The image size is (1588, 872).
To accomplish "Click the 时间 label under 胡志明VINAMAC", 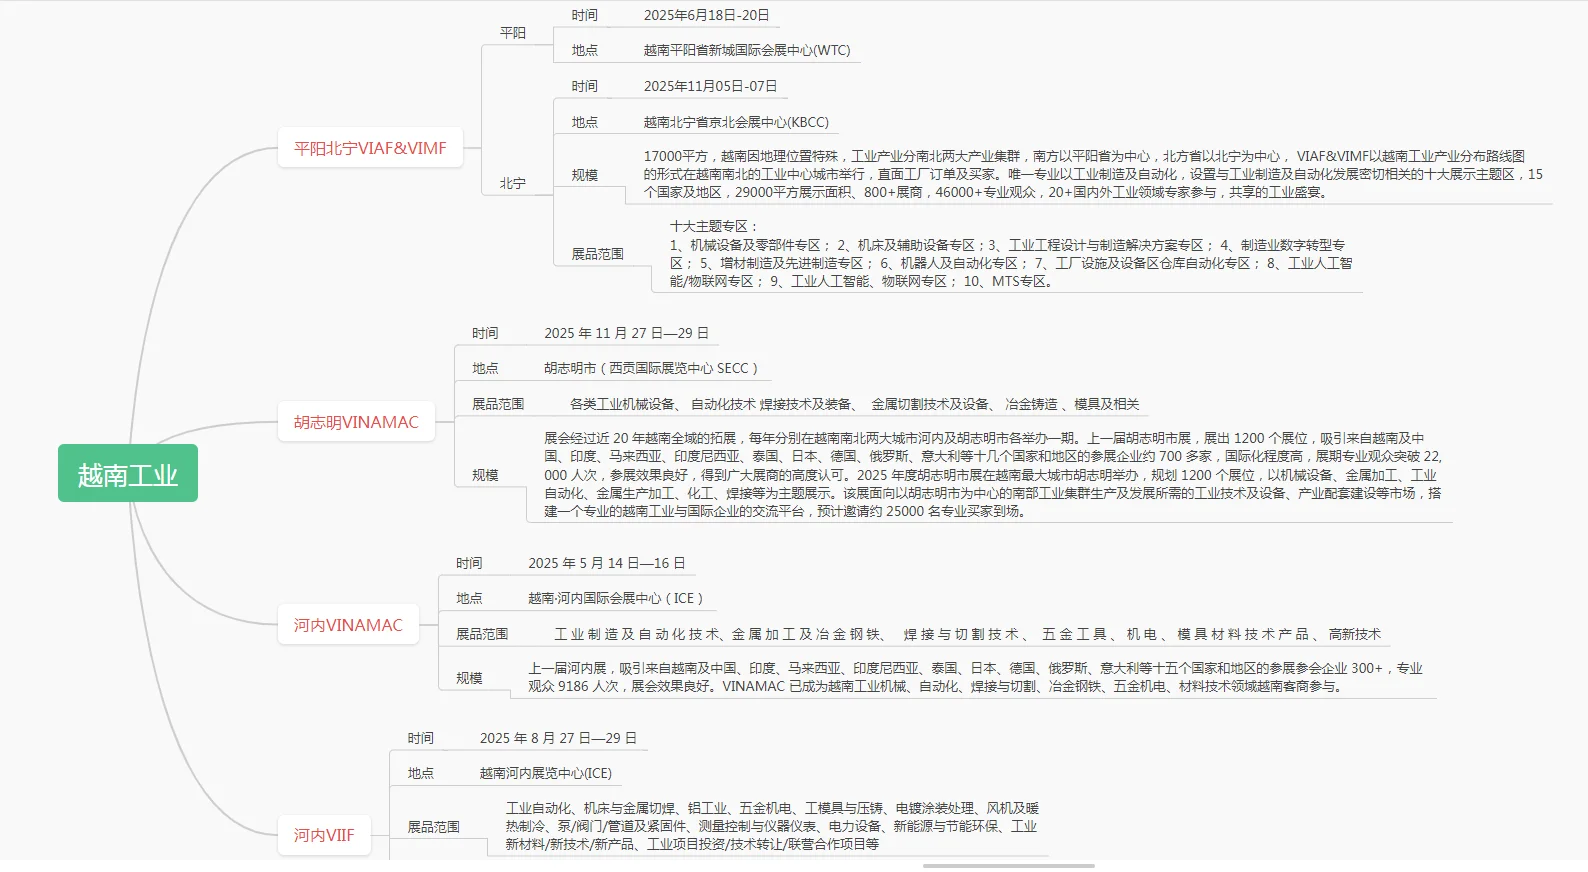I will coord(485,333).
